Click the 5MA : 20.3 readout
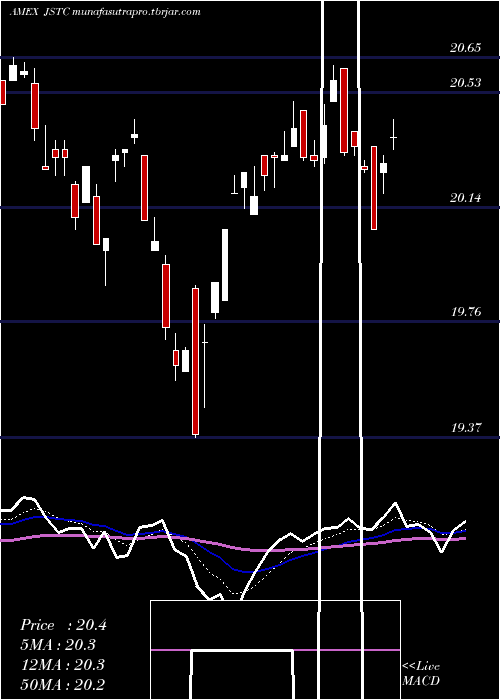This screenshot has height=700, width=500. click(58, 644)
